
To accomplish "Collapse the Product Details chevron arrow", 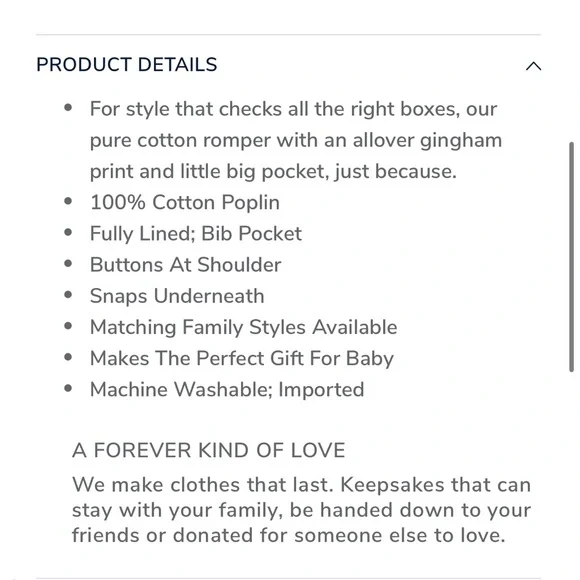I will click(x=533, y=66).
